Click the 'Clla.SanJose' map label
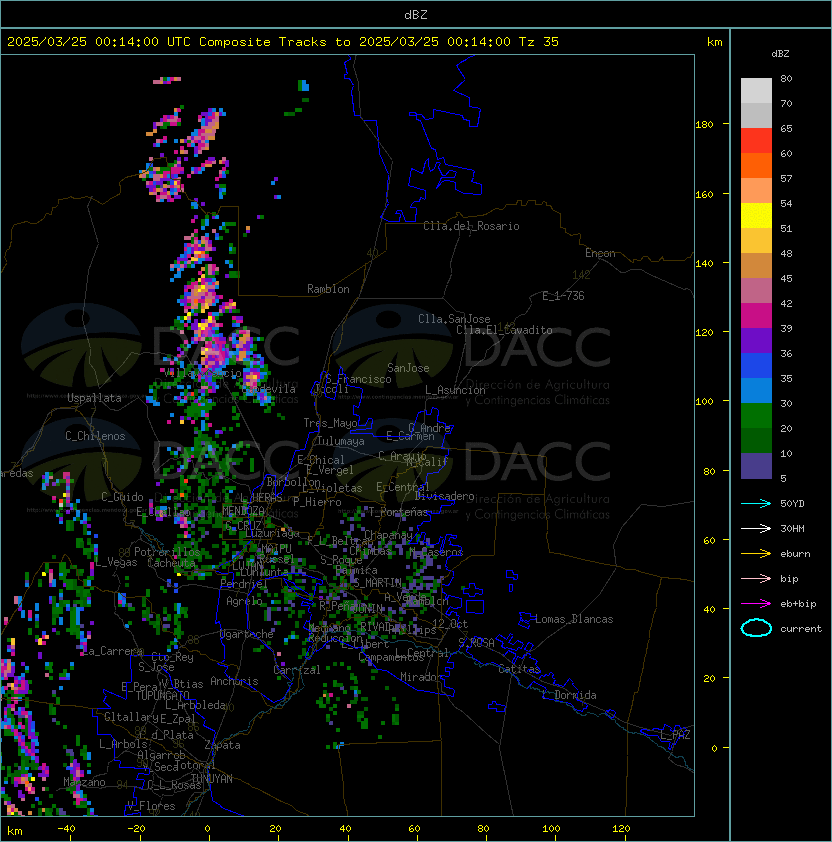832x842 pixels. [454, 319]
